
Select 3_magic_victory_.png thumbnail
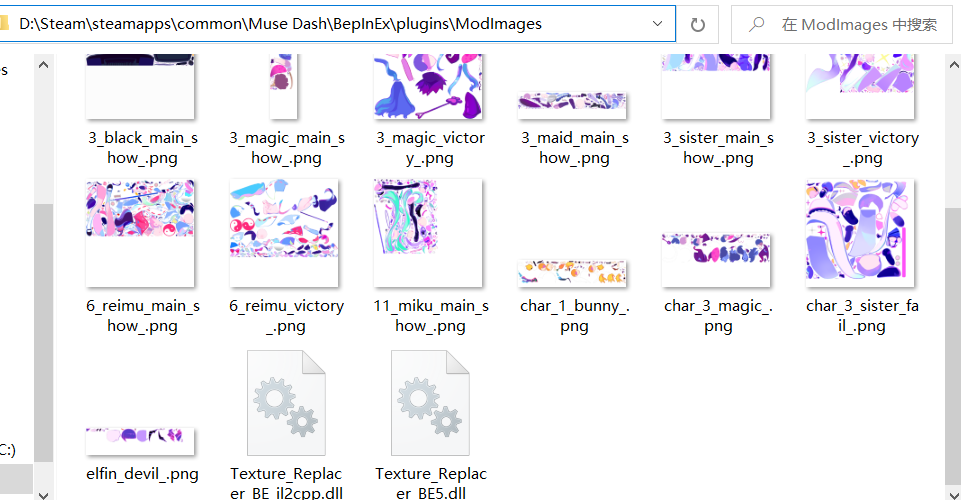click(428, 86)
